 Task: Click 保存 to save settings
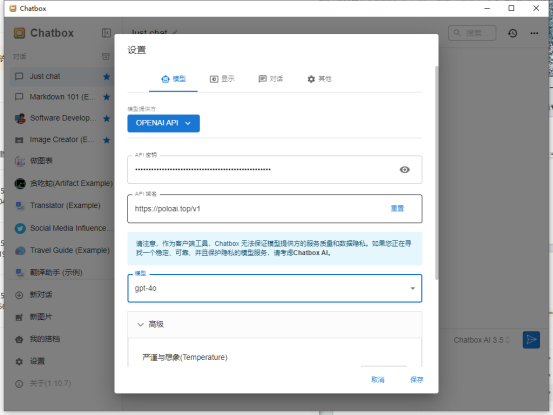coord(417,380)
